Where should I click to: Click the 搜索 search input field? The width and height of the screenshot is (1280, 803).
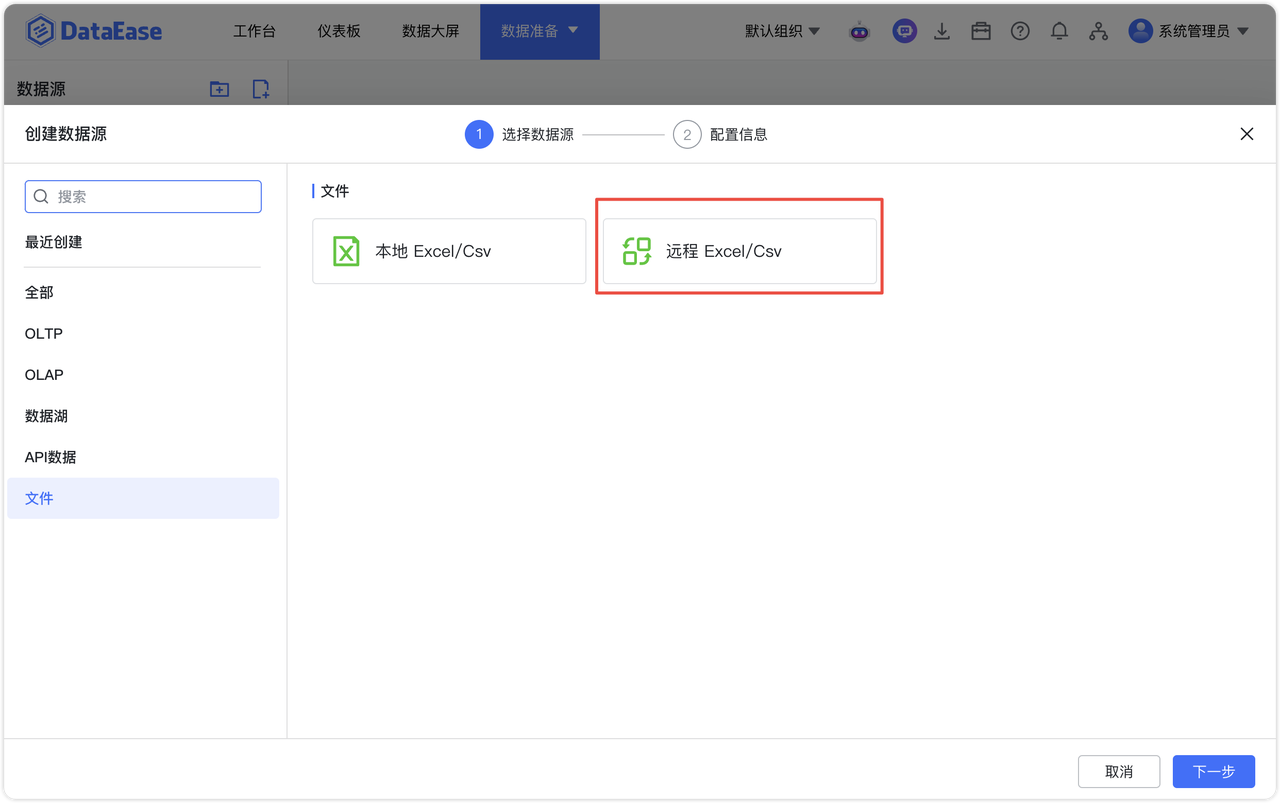click(x=143, y=197)
